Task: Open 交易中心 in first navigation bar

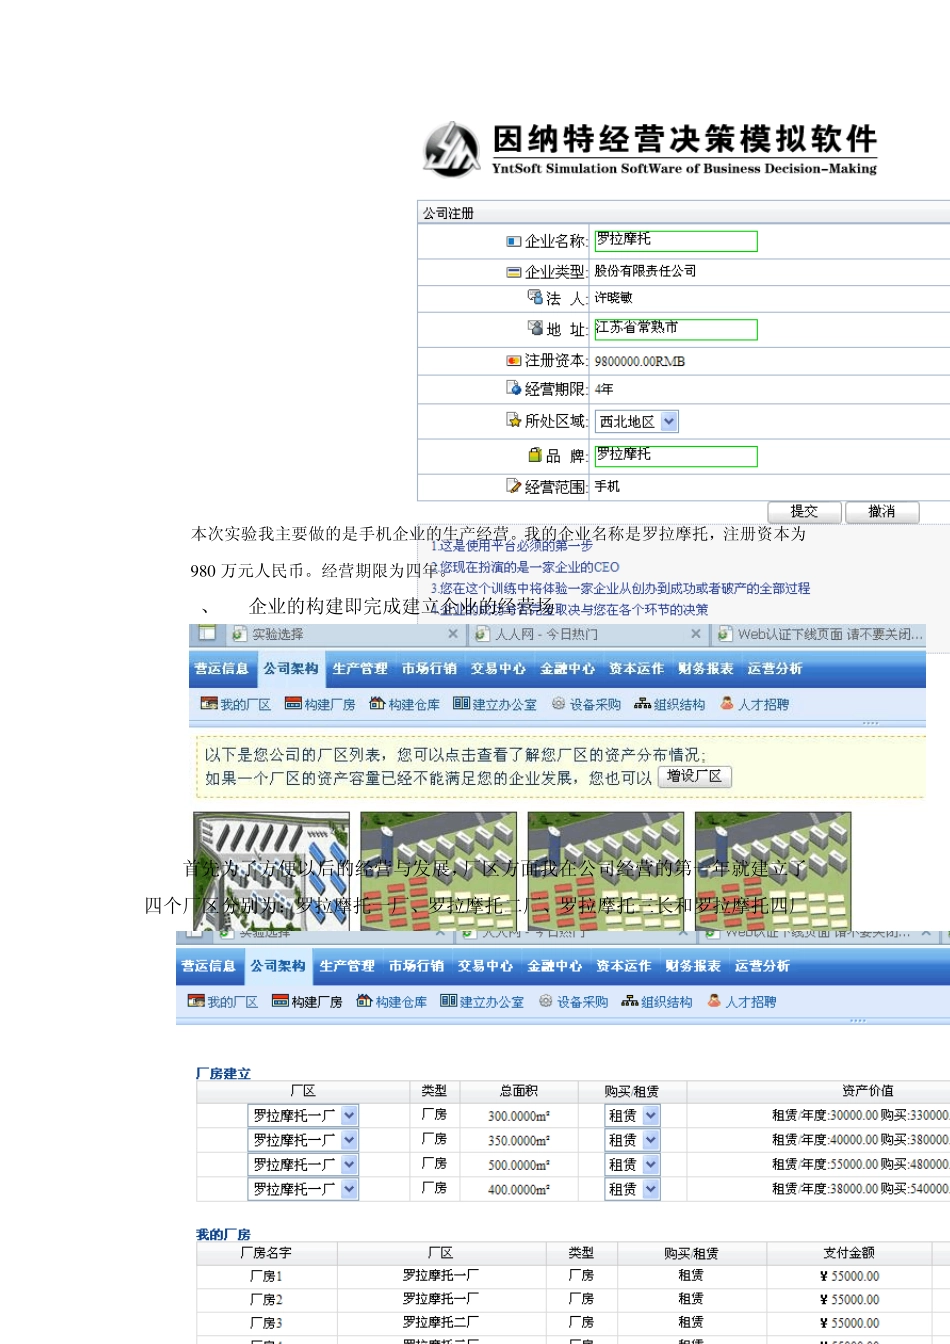Action: coord(498,669)
